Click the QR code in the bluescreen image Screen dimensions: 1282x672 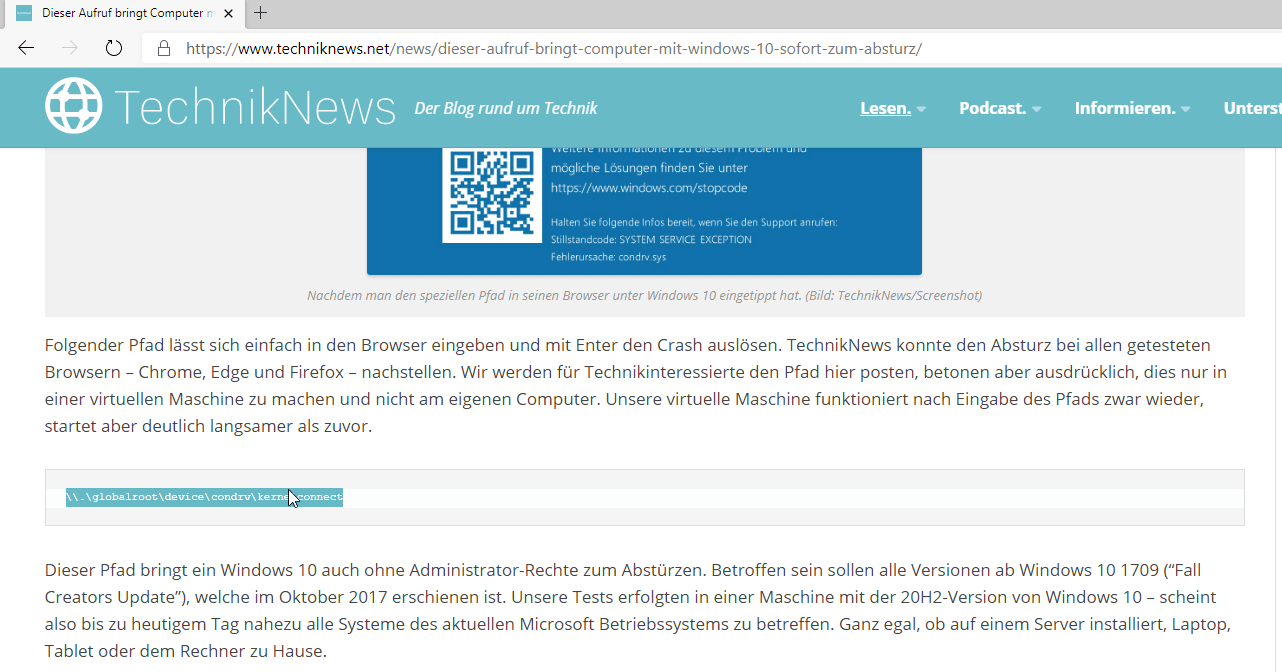[492, 192]
